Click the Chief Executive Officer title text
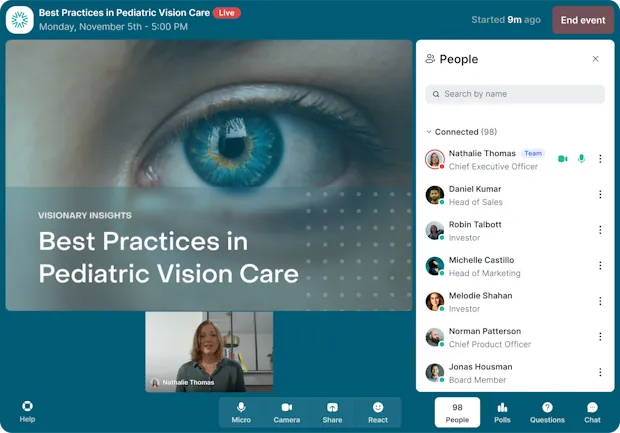 click(x=493, y=166)
